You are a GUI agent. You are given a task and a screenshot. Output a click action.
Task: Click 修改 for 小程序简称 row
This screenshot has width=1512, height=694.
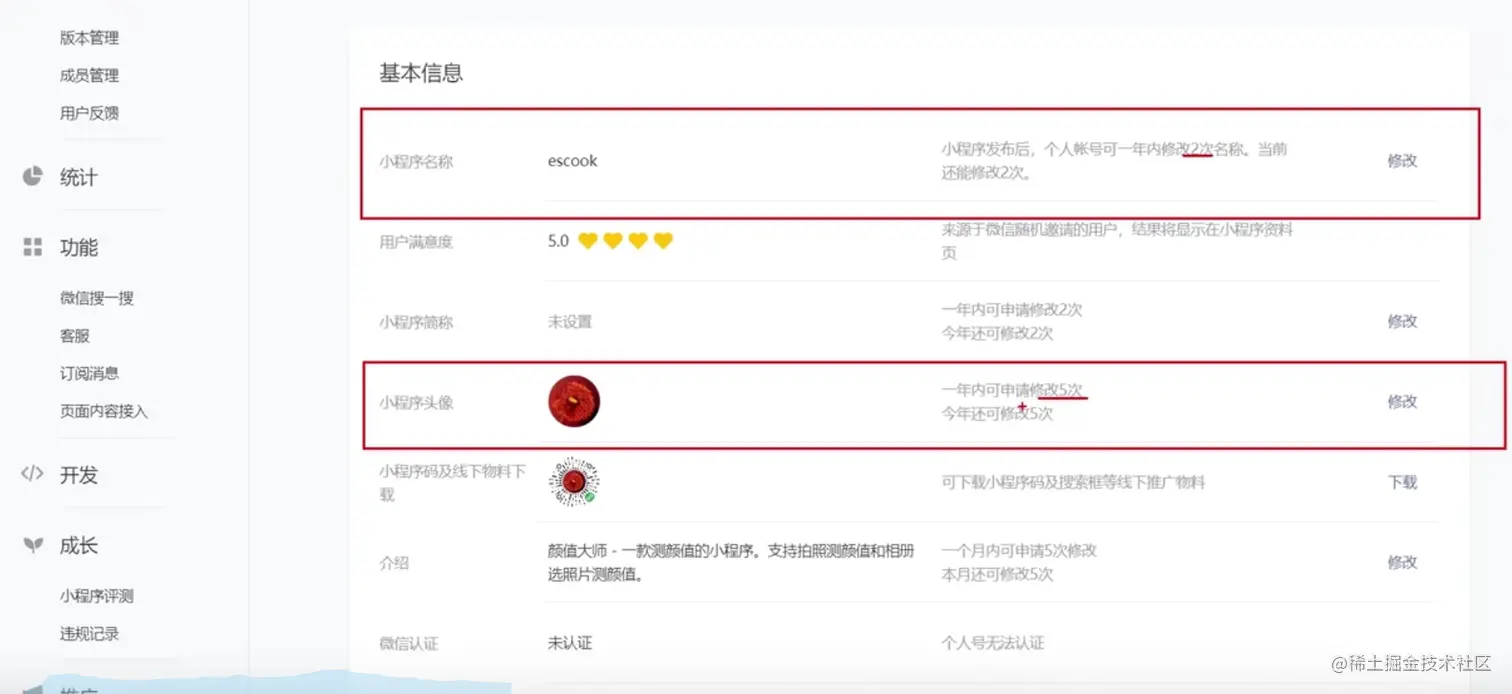[x=1402, y=321]
